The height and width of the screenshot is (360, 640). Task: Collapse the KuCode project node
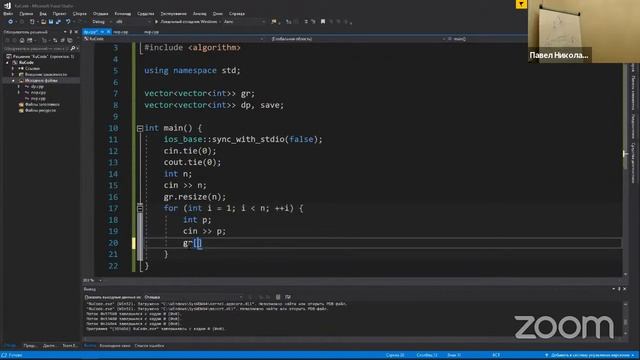tap(7, 62)
